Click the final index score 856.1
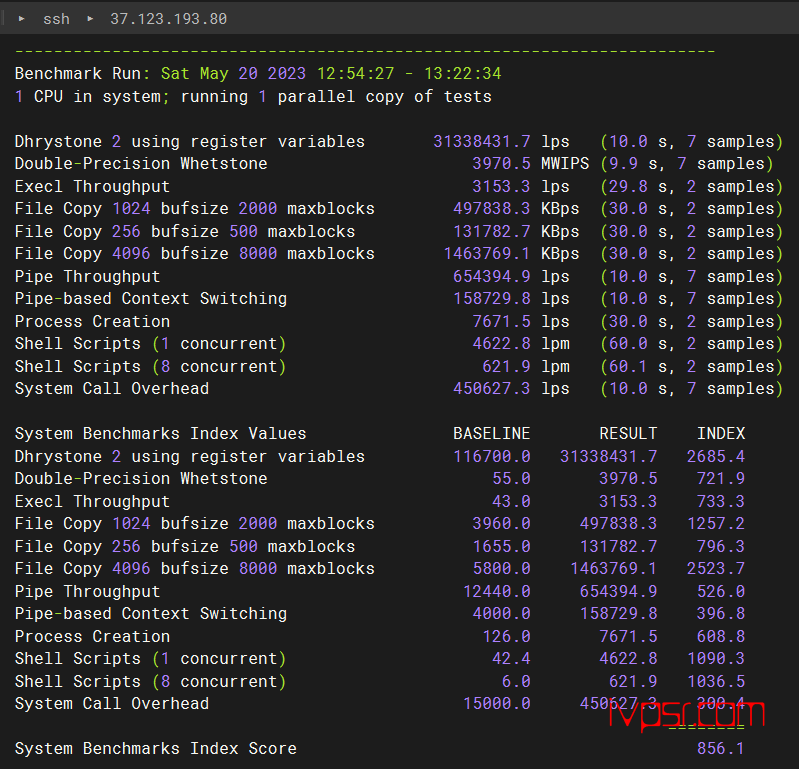799x769 pixels. point(721,748)
